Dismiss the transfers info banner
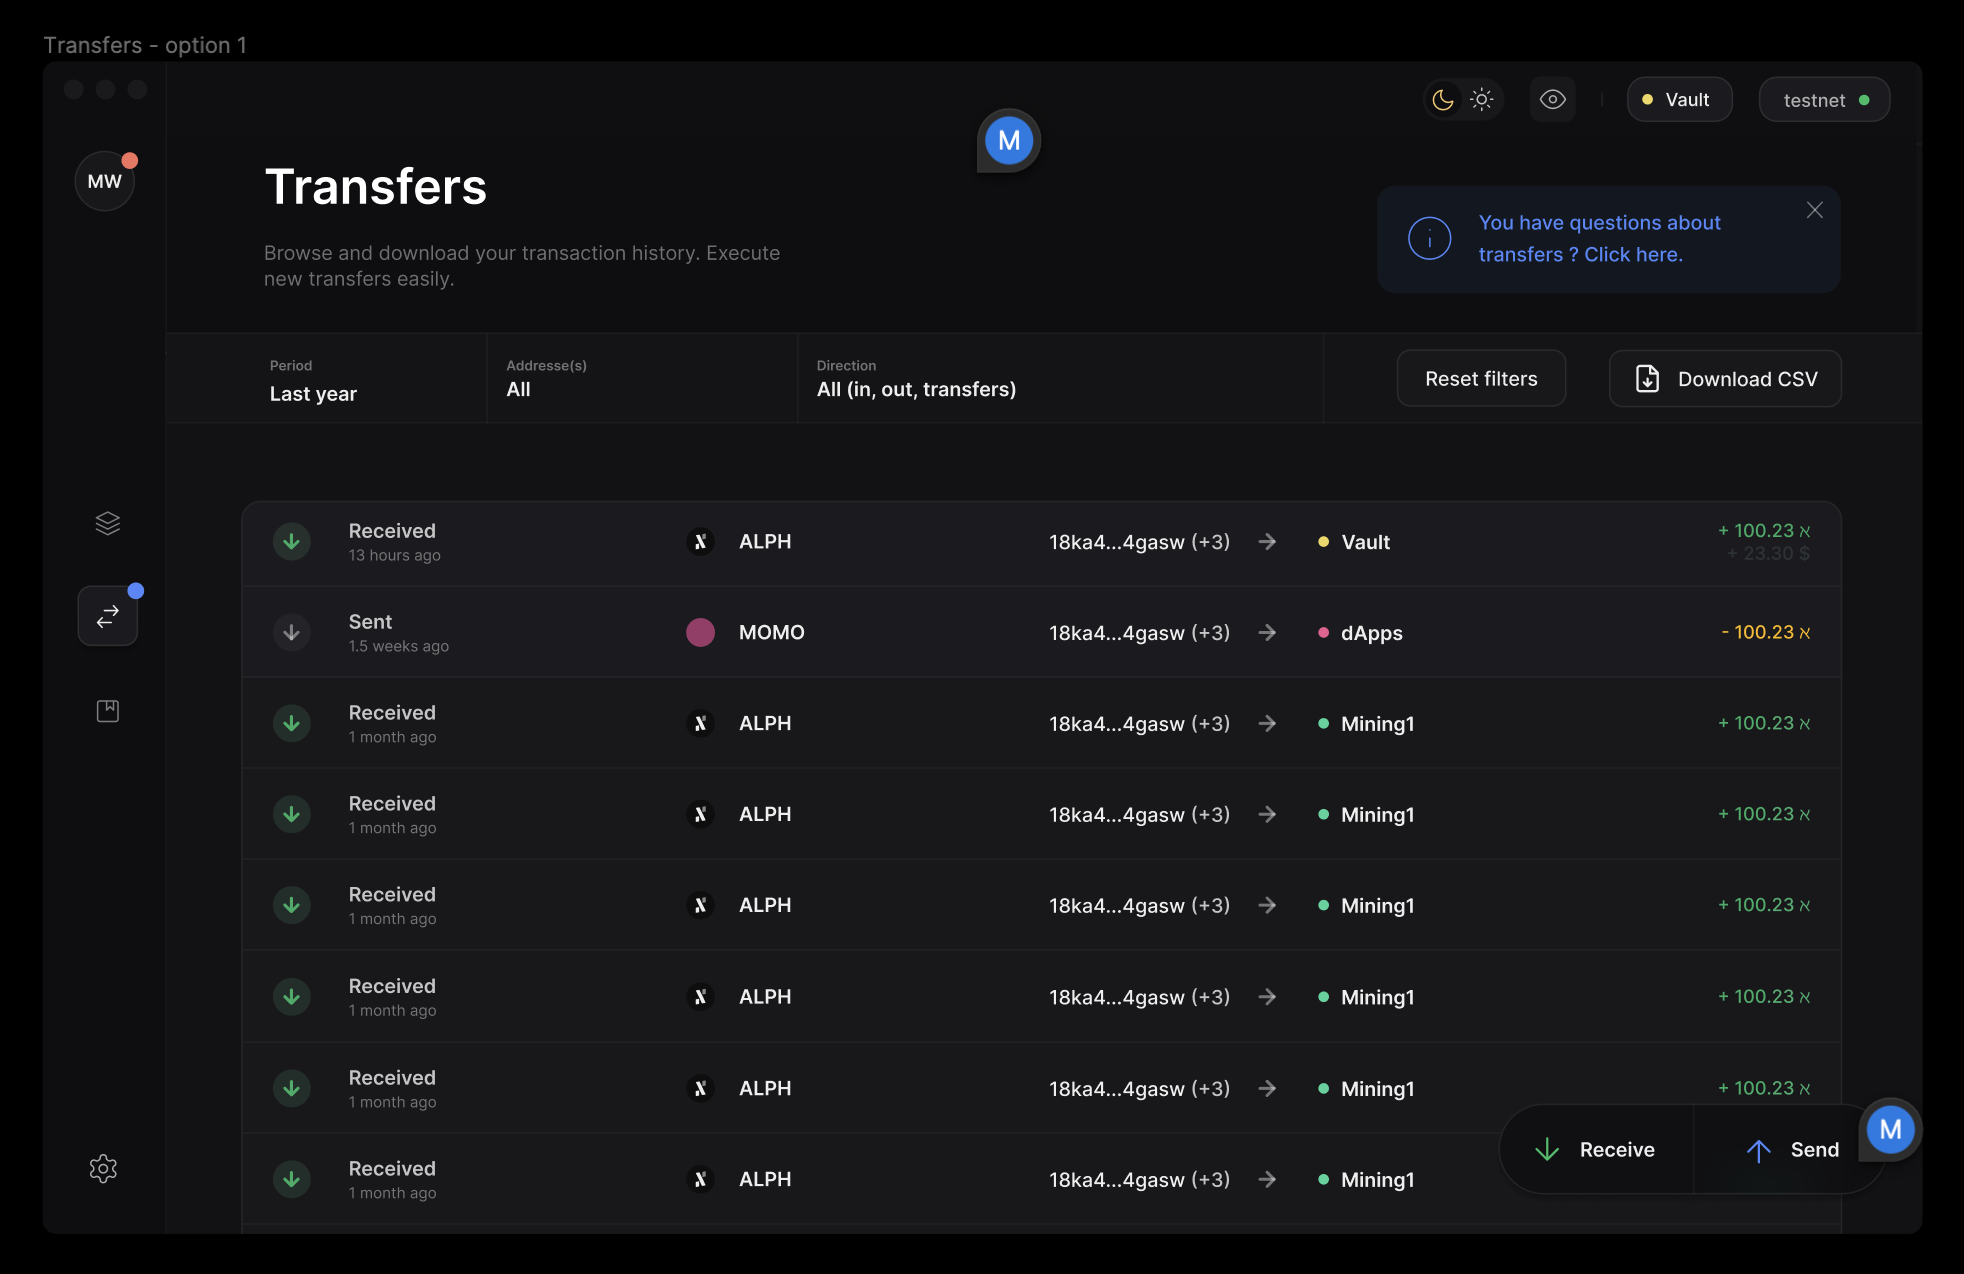Image resolution: width=1964 pixels, height=1274 pixels. click(x=1814, y=210)
